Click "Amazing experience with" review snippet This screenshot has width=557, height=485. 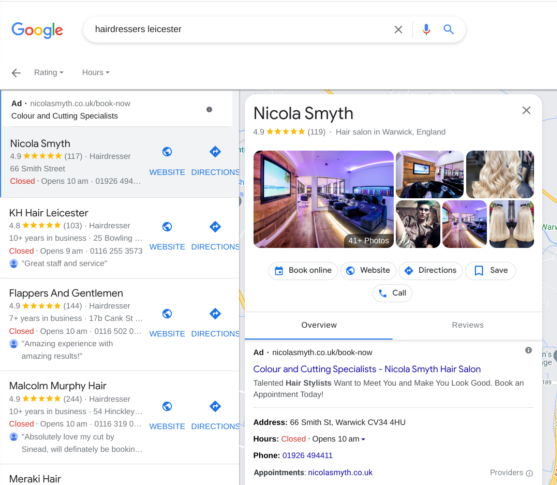[67, 344]
